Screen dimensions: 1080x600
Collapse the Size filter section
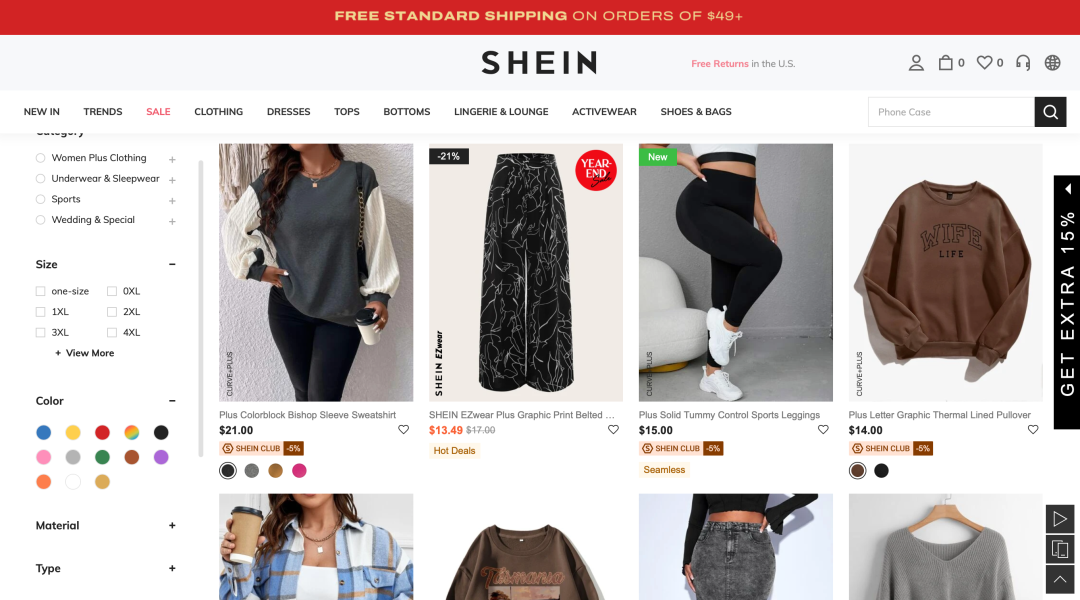172,265
